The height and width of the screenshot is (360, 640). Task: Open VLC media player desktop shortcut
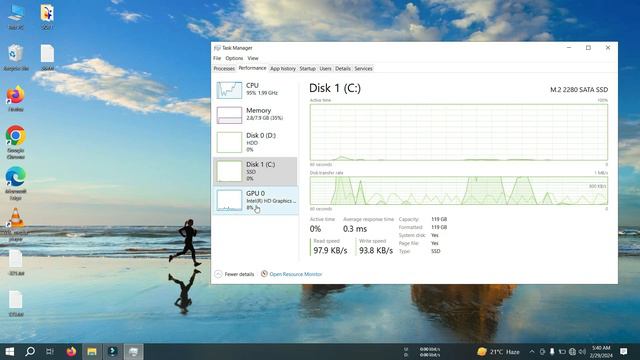16,224
